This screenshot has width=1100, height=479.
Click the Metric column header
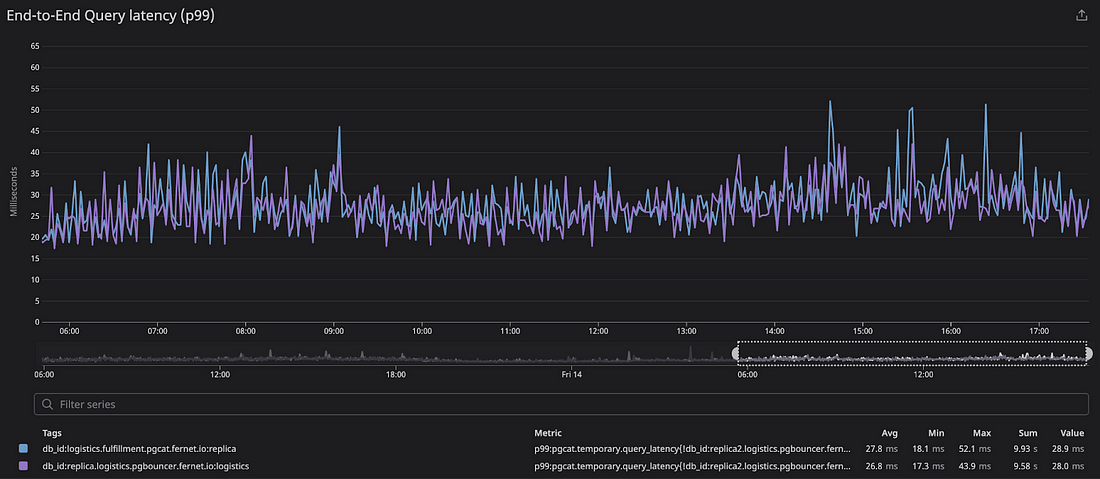pos(550,433)
